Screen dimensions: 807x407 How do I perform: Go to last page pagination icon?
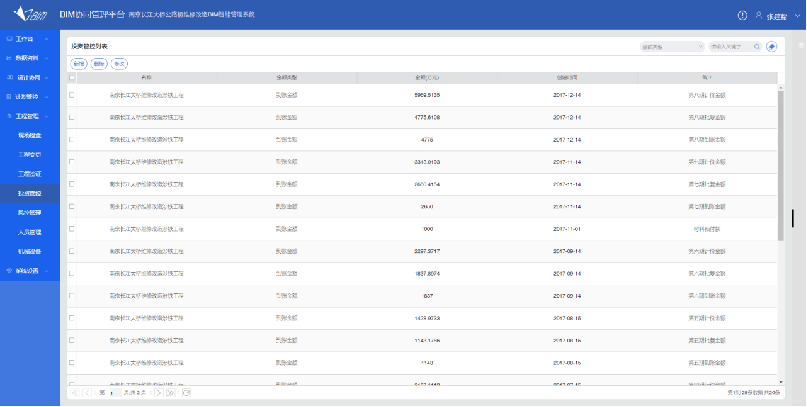tap(170, 393)
